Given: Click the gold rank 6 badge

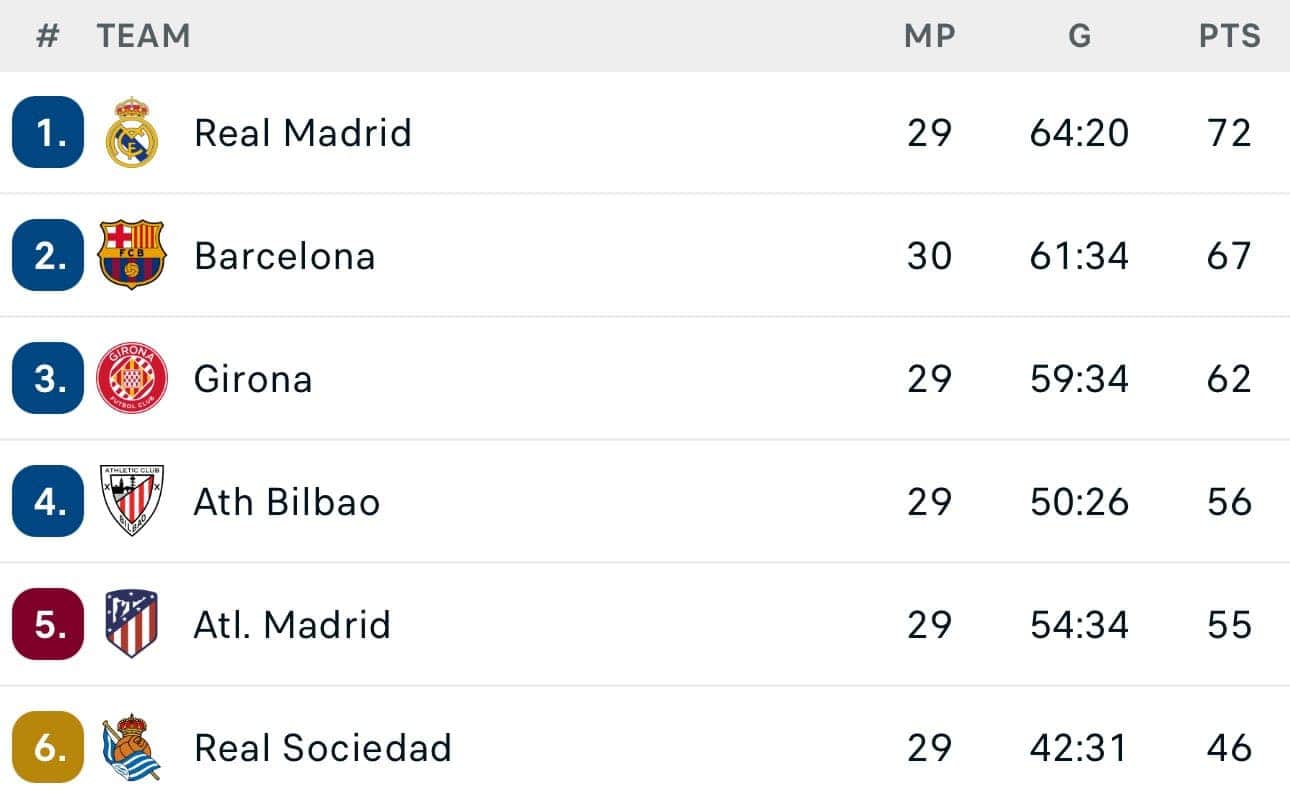Looking at the screenshot, I should (48, 747).
